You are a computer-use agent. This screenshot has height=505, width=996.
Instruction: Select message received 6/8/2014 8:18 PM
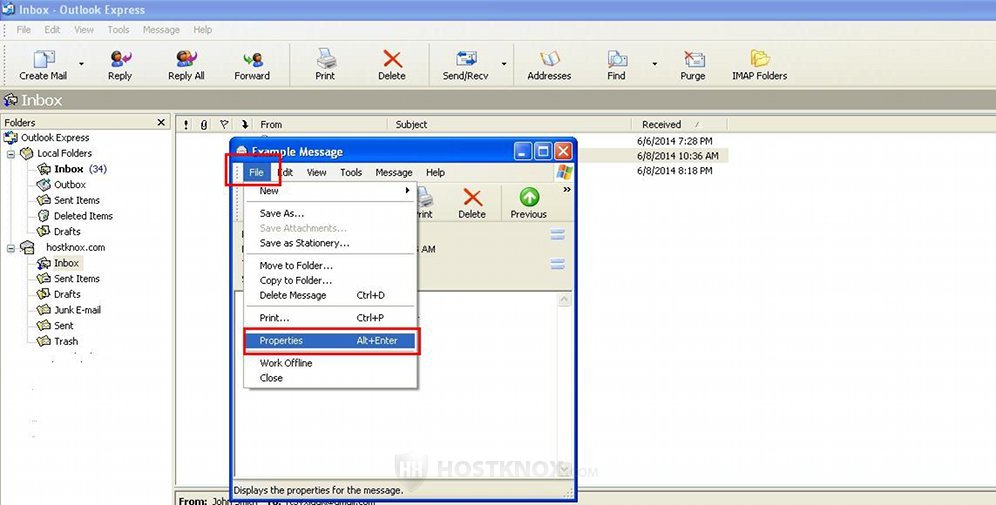tap(675, 170)
